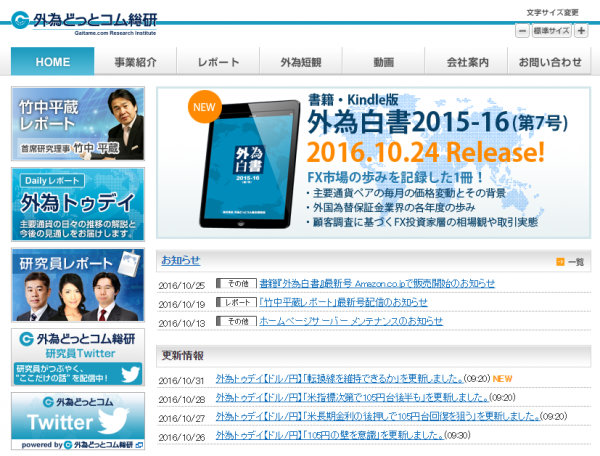Open the Daily レポート 外為トゥデイ banner
Screen dimensions: 600x456
pyautogui.click(x=78, y=204)
